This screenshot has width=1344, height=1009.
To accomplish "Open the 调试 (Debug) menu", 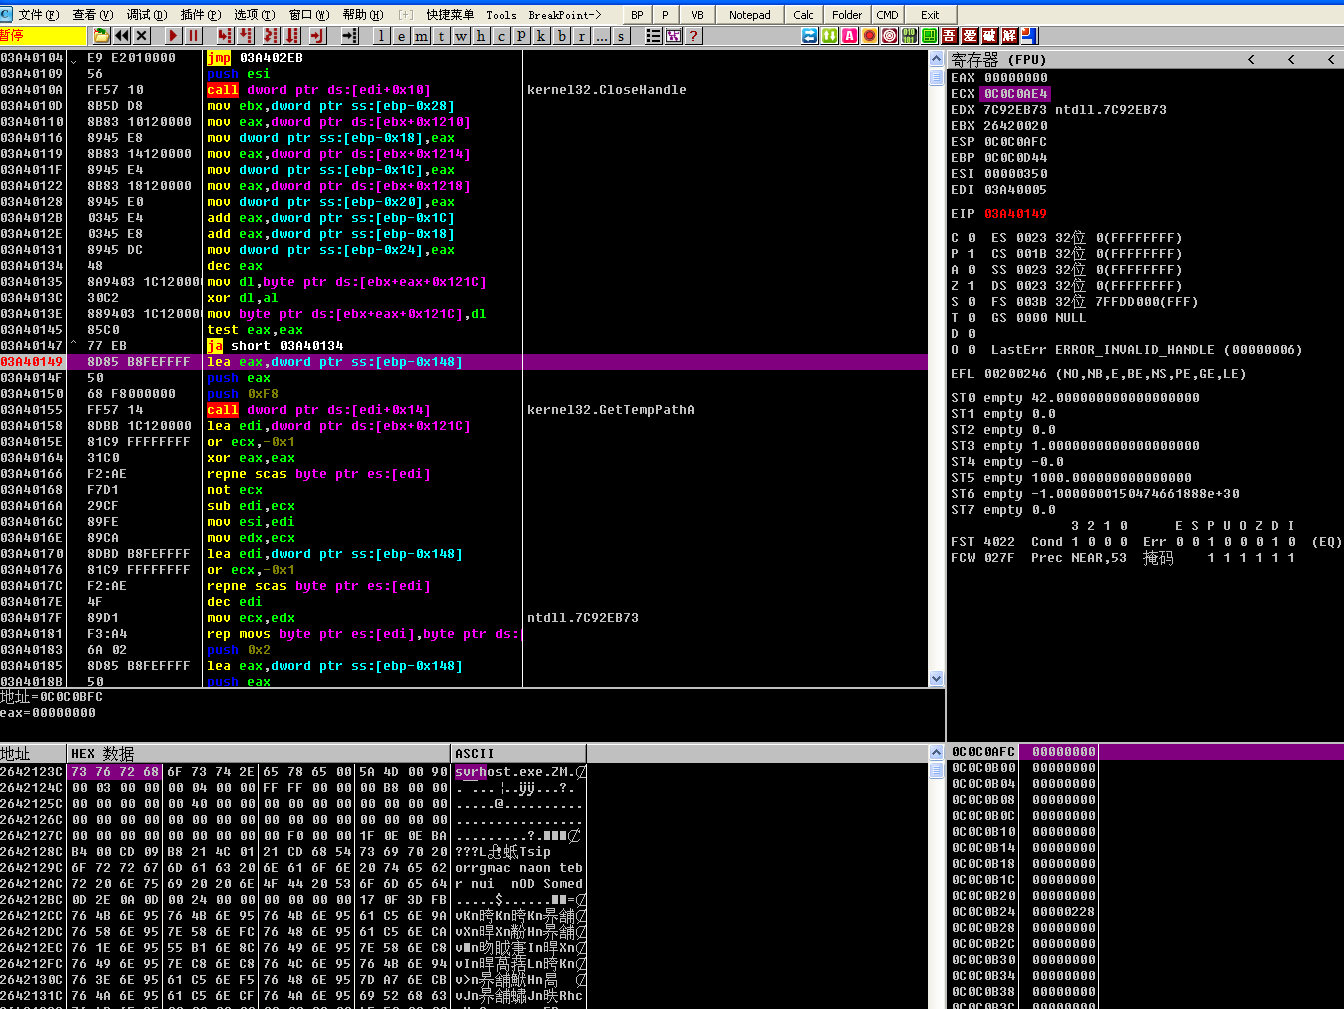I will (146, 15).
